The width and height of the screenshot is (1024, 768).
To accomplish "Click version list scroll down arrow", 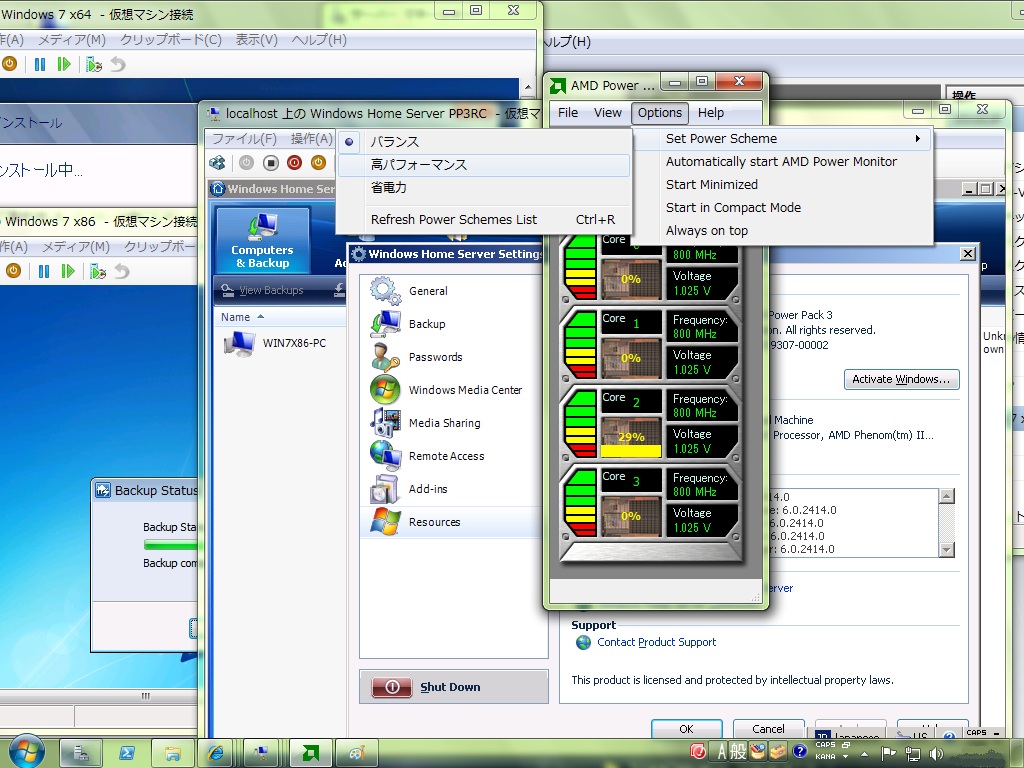I will 946,550.
